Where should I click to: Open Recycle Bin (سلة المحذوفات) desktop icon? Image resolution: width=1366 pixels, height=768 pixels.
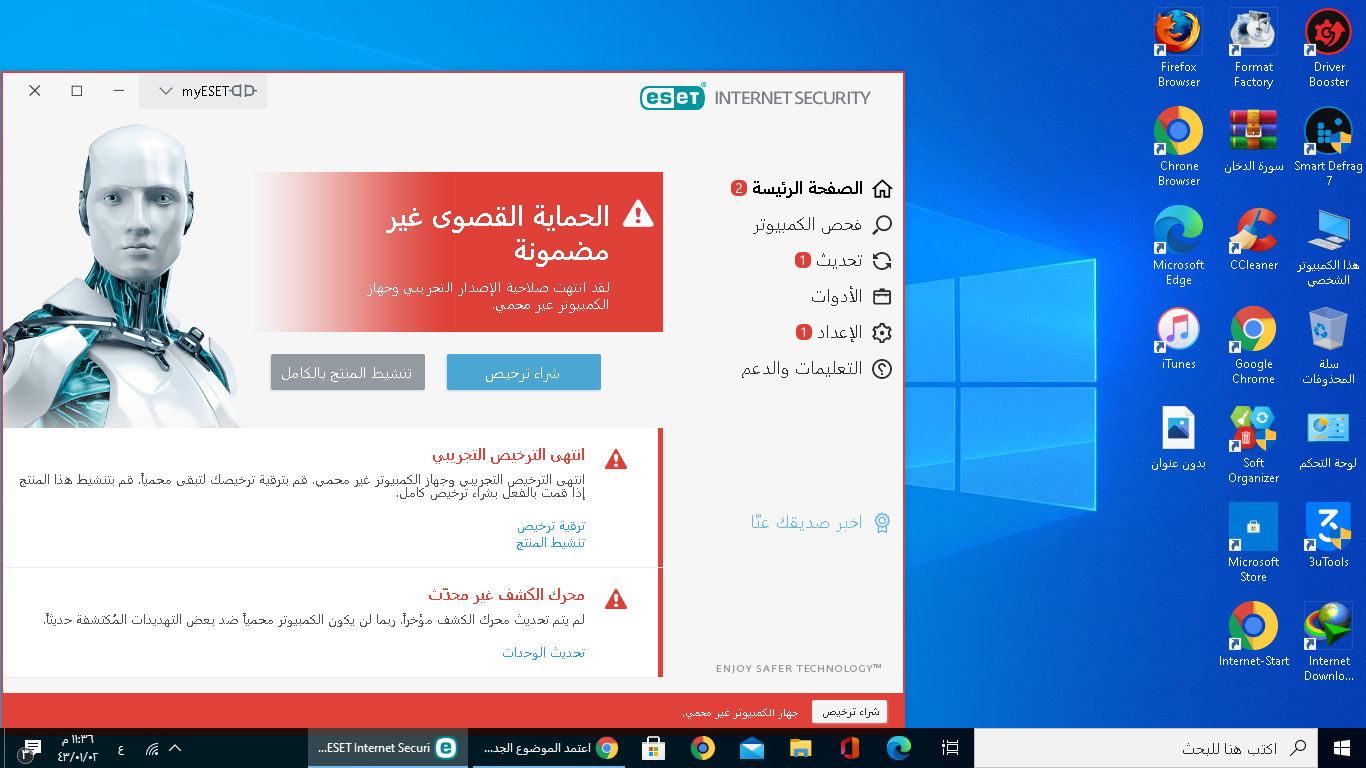[x=1328, y=345]
